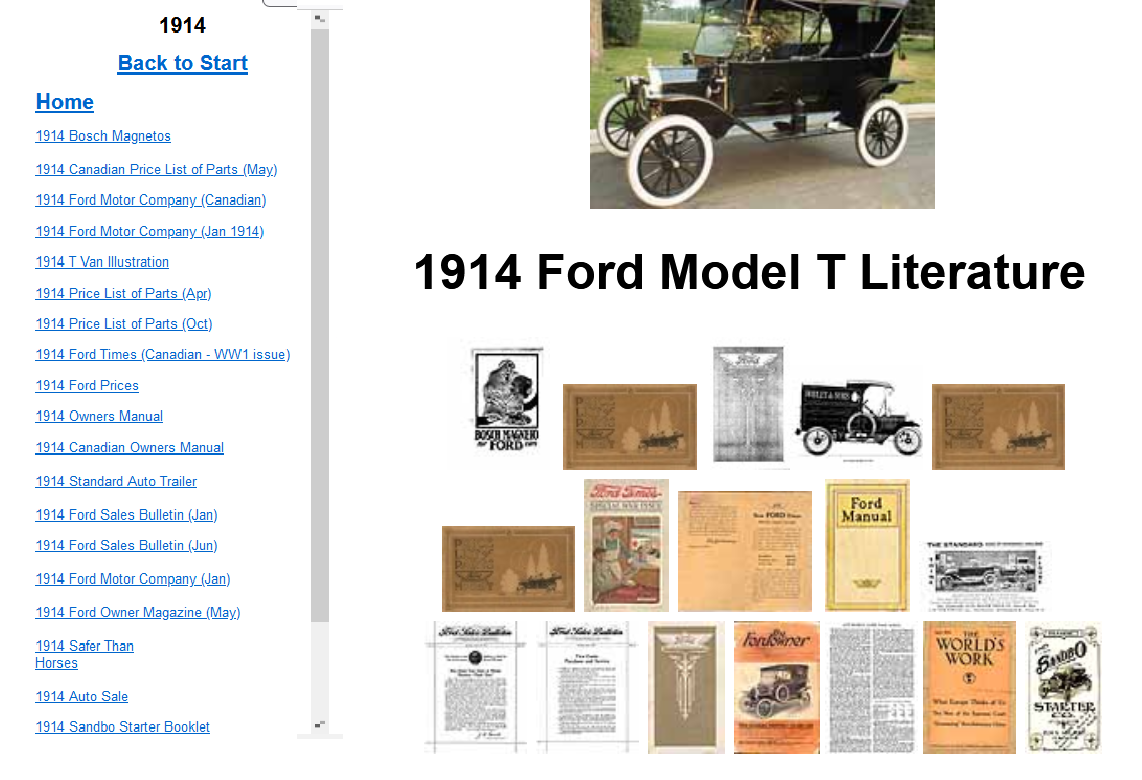The height and width of the screenshot is (780, 1142).
Task: Open the Bosch Magneto cover thumbnail
Action: click(x=505, y=406)
